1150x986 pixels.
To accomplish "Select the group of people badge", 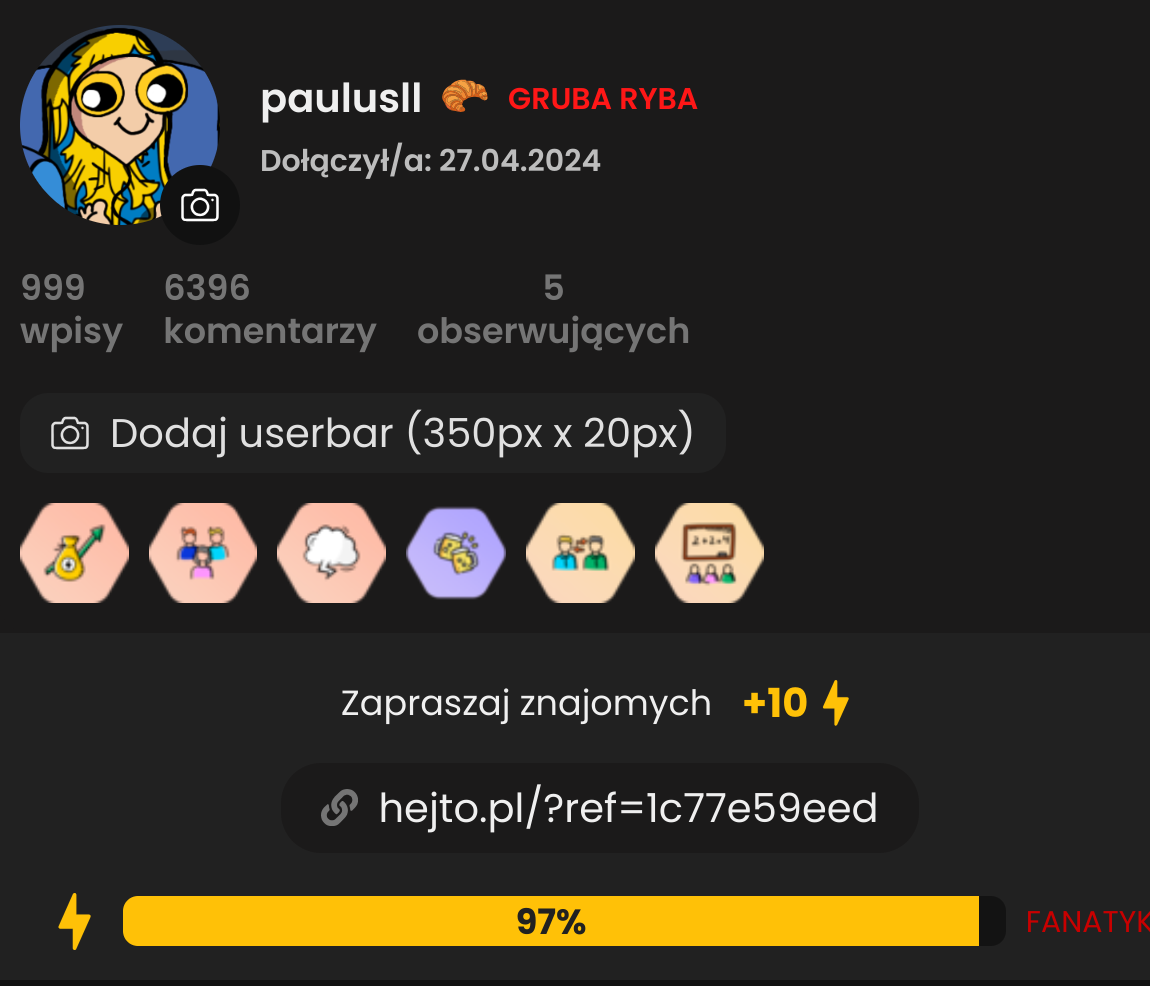I will 203,553.
